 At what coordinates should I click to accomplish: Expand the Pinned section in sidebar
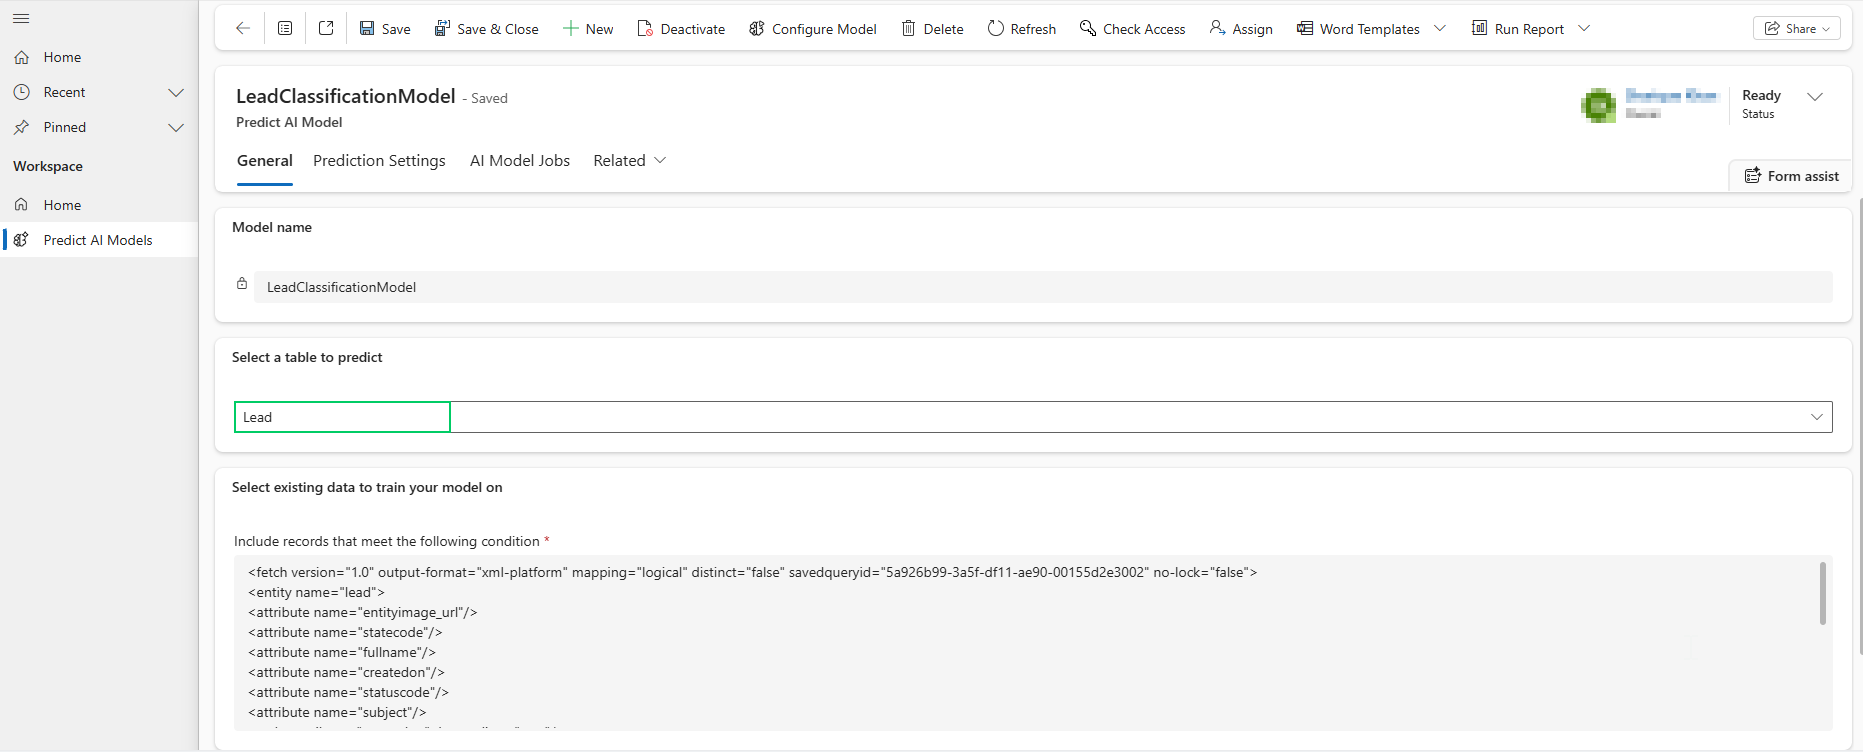176,127
